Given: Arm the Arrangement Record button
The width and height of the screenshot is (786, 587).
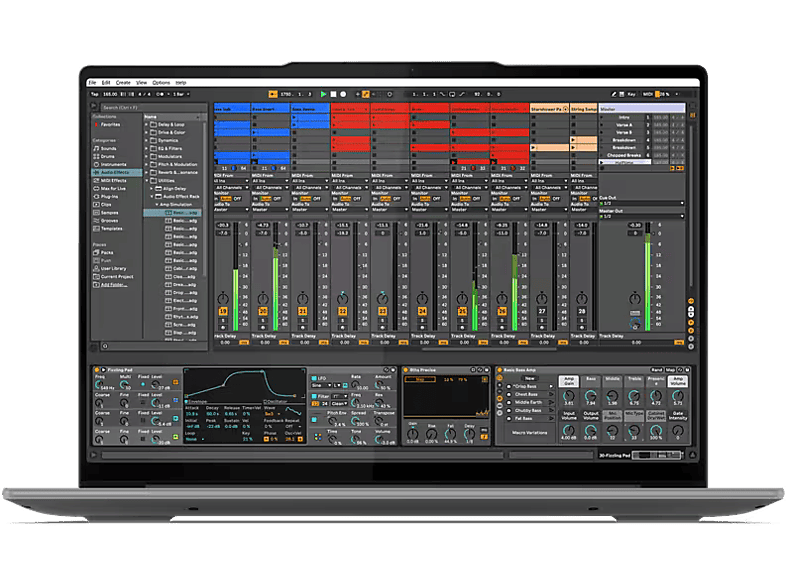Looking at the screenshot, I should tap(343, 94).
